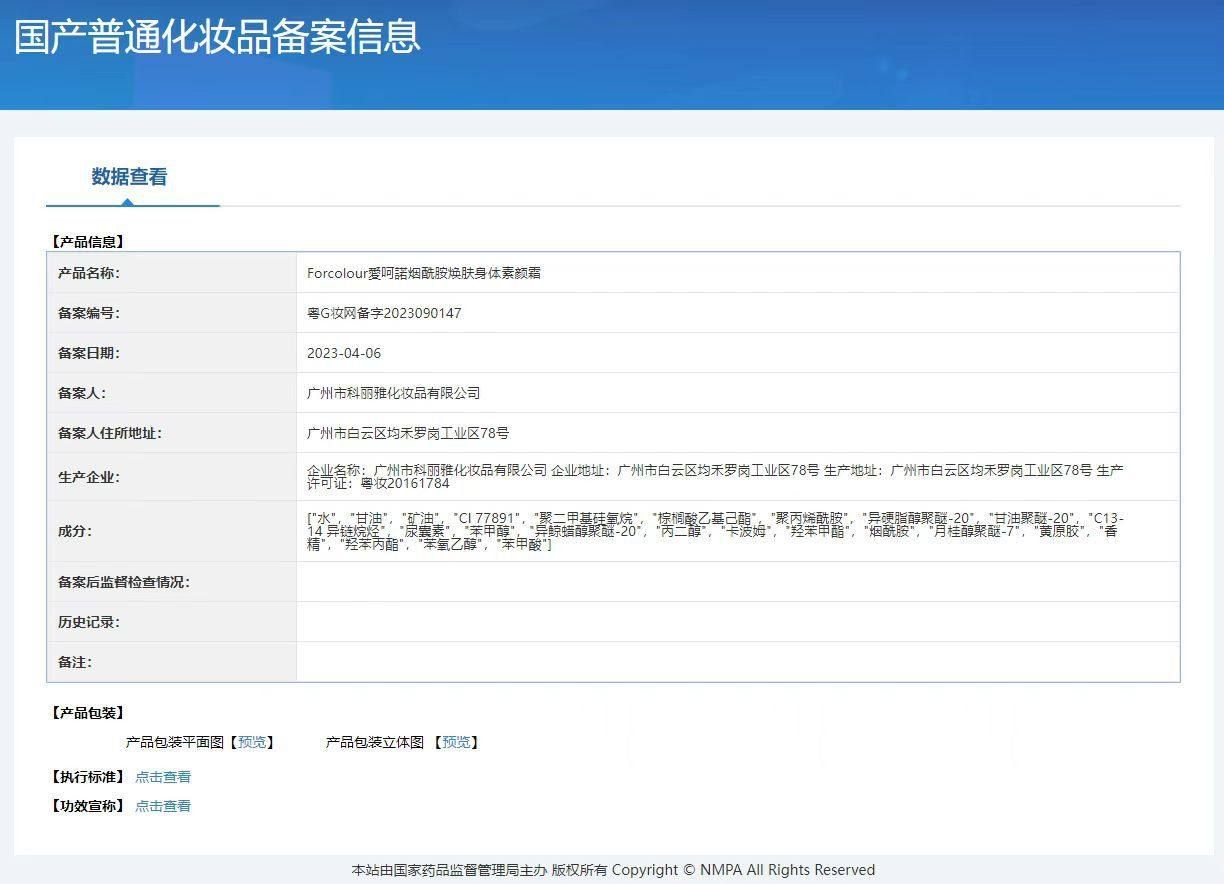The height and width of the screenshot is (884, 1224).
Task: Click the 备案人 label cell
Action: pos(172,393)
